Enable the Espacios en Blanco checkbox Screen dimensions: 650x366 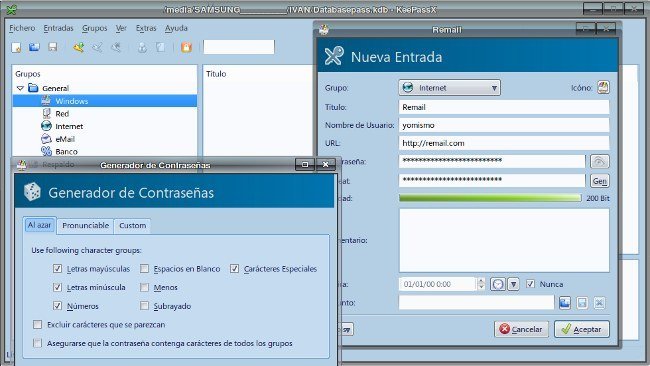coord(144,269)
